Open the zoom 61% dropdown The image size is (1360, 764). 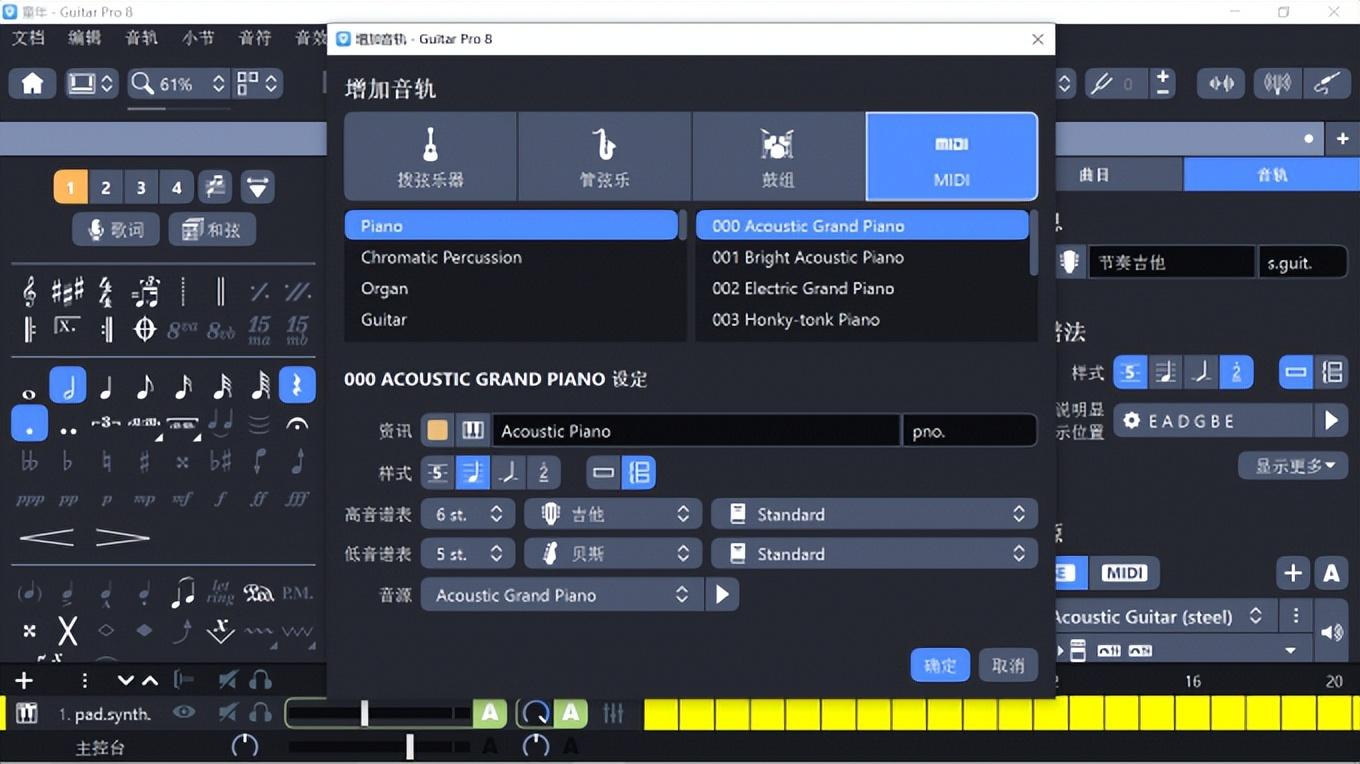pyautogui.click(x=179, y=84)
